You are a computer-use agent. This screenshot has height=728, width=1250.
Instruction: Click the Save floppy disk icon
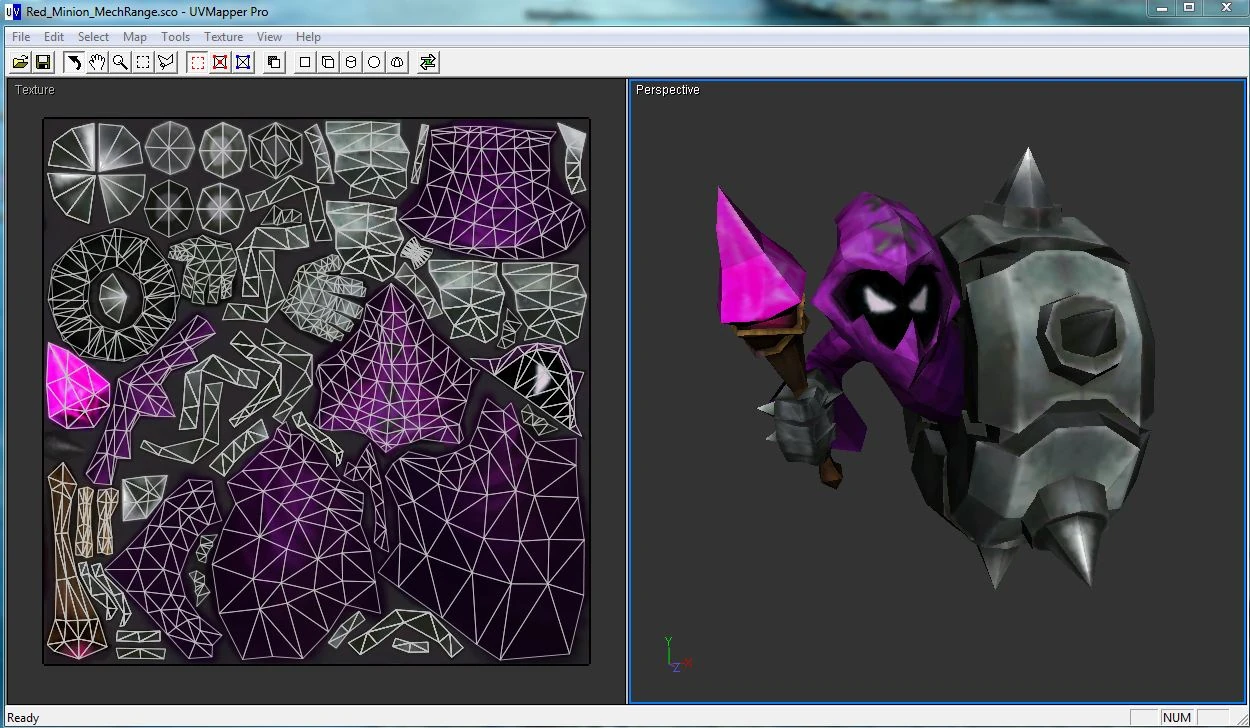(43, 62)
